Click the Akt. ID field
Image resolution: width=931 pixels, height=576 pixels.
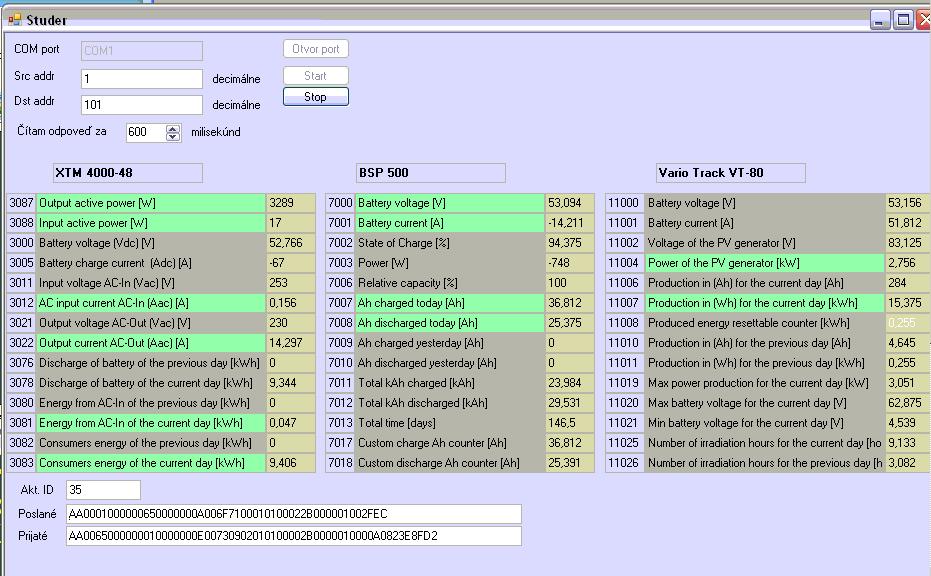[x=103, y=490]
